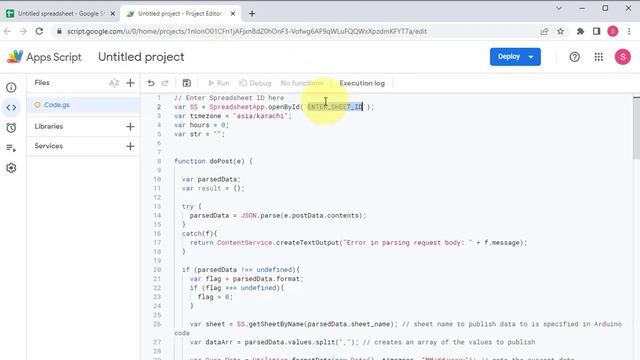Share this page from address bar icon
Screen dimensions: 640x360
[x=544, y=31]
